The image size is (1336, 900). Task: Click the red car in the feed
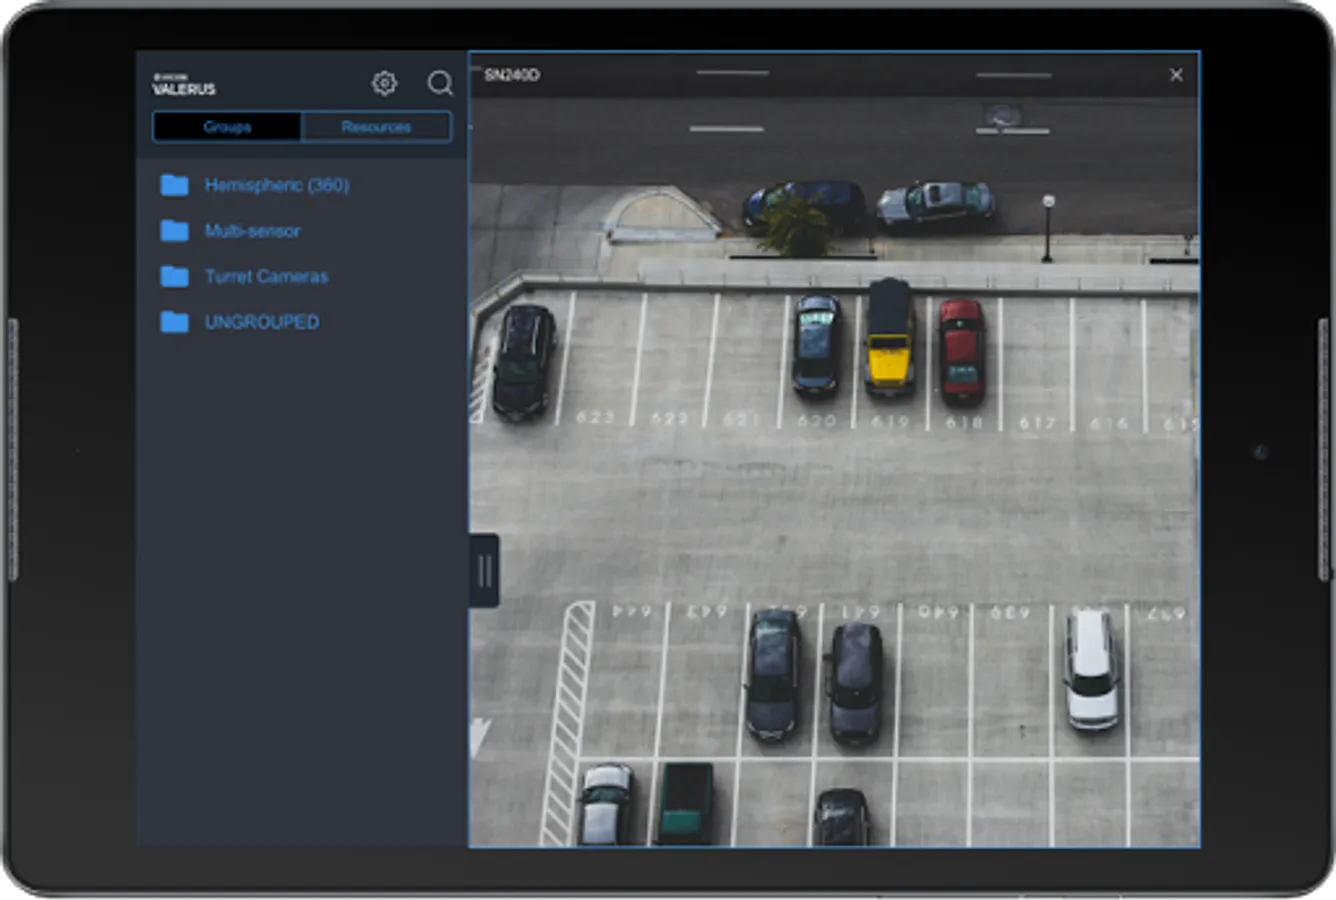962,351
